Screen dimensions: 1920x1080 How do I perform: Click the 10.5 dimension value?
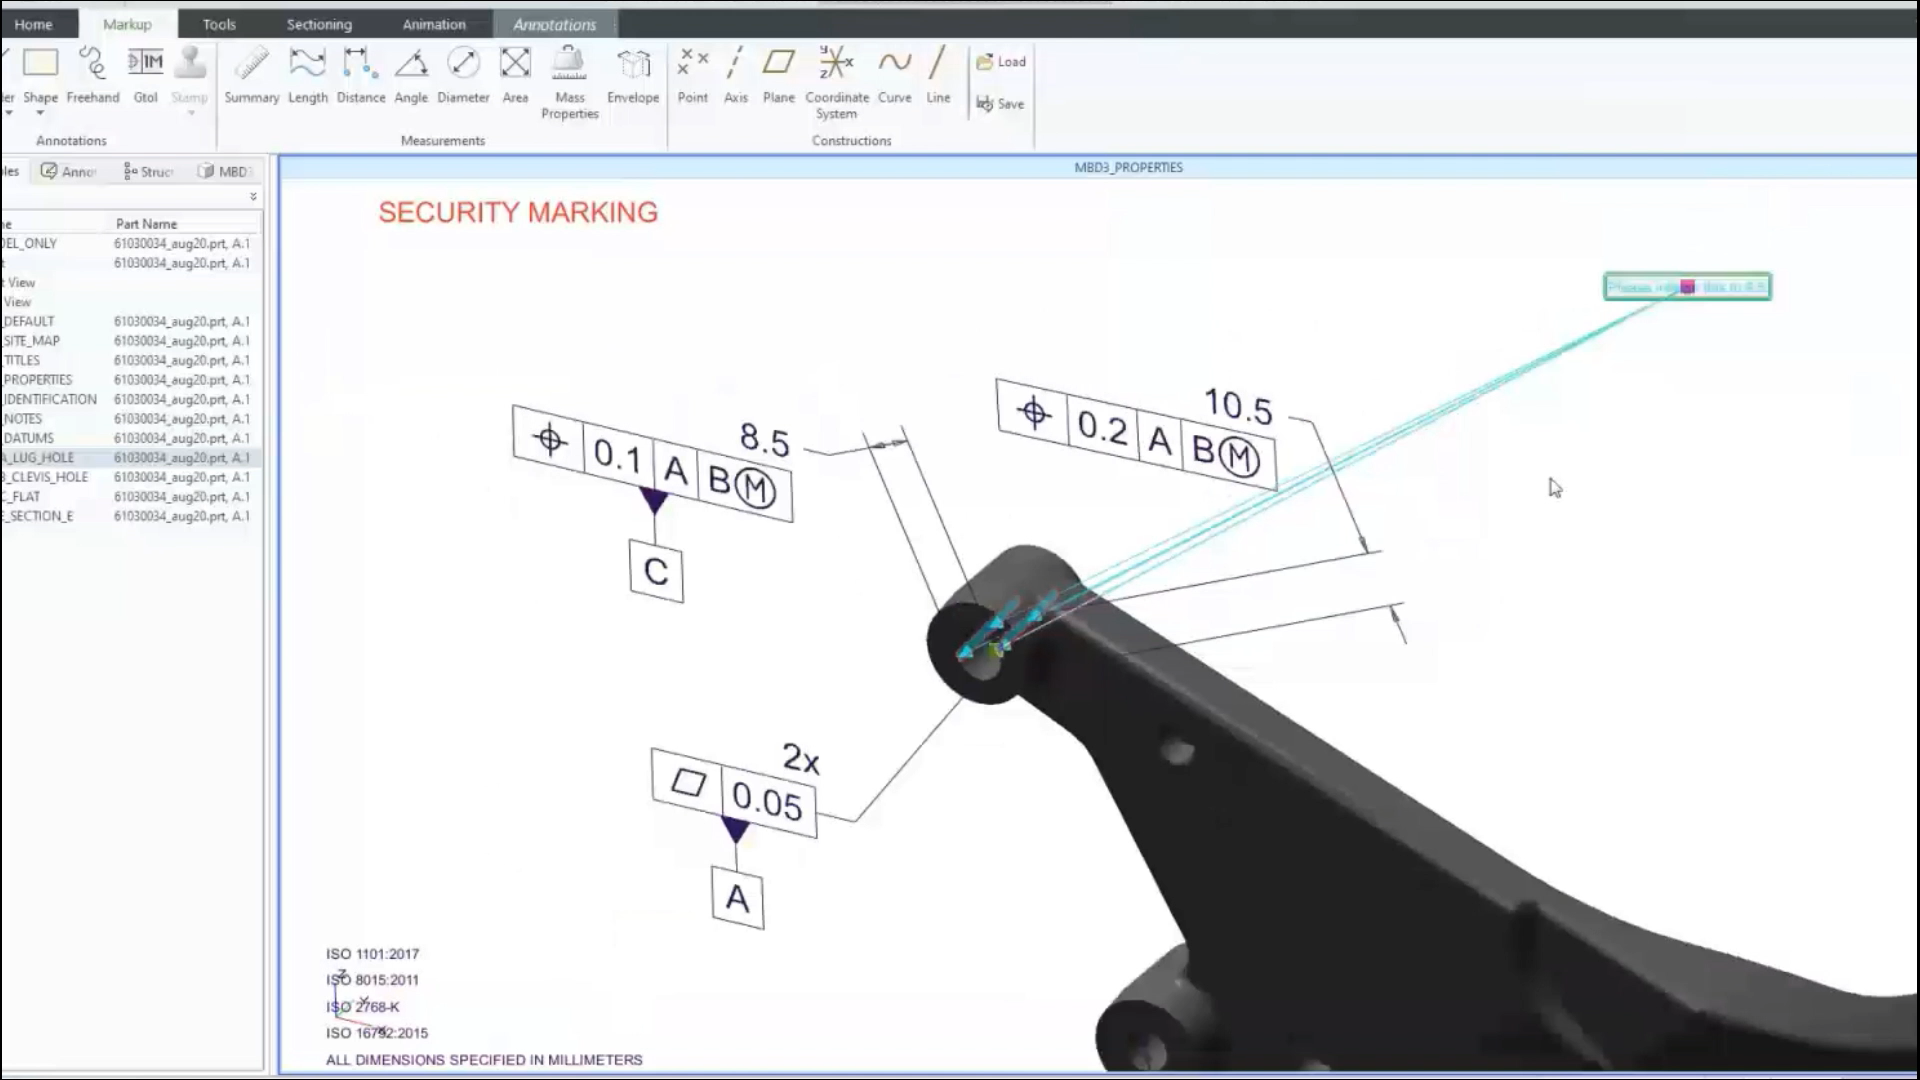coord(1239,406)
